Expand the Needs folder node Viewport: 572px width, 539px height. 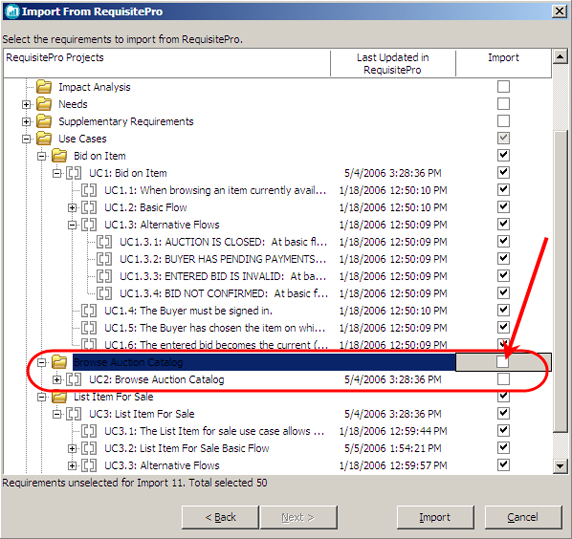[x=26, y=104]
